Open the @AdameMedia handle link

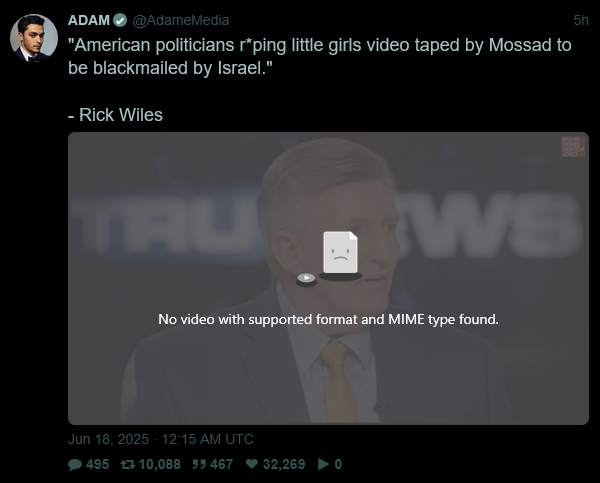[181, 20]
